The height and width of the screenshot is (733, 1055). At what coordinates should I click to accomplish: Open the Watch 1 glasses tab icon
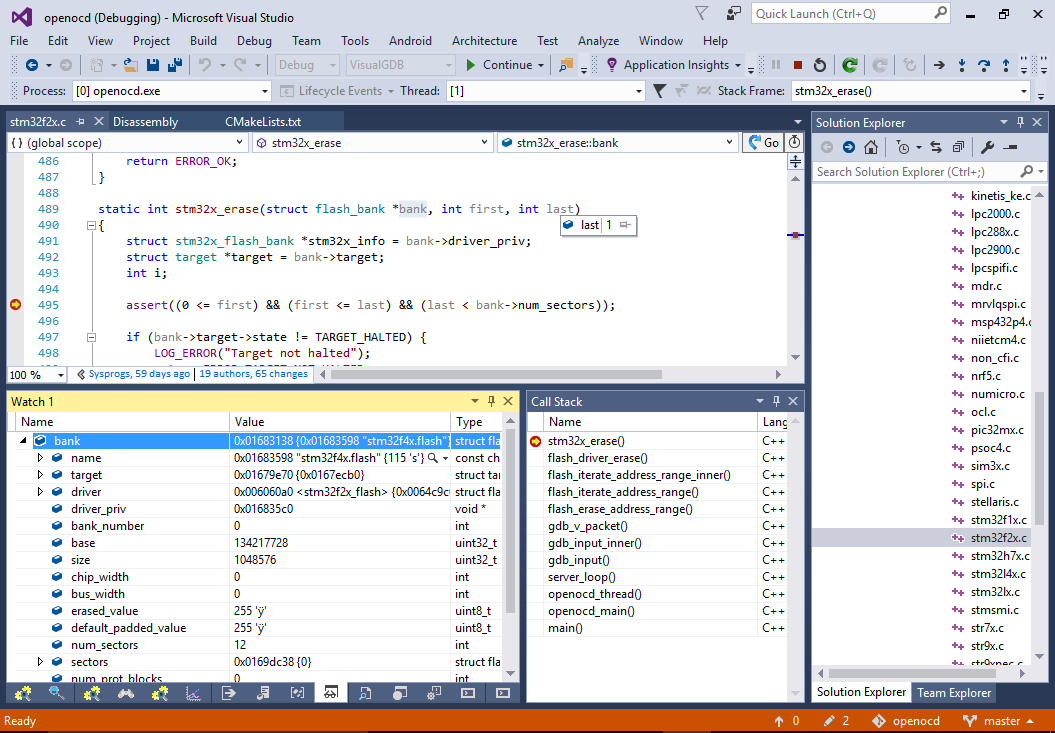[x=330, y=693]
